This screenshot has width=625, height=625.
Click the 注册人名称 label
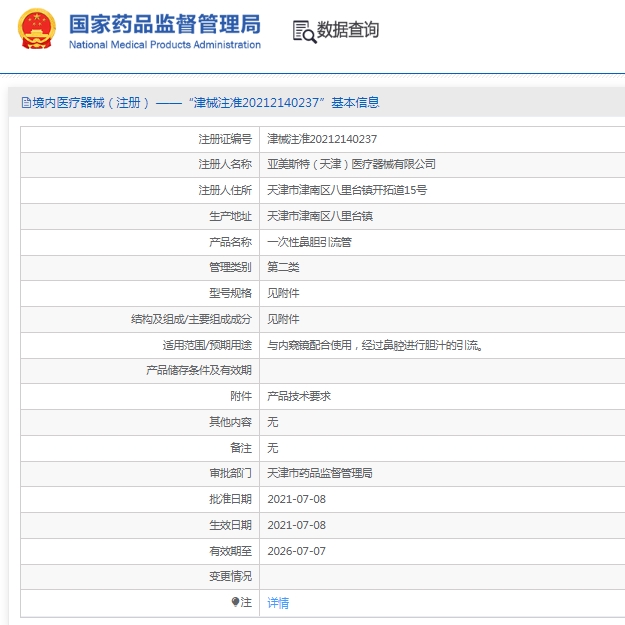coord(225,164)
